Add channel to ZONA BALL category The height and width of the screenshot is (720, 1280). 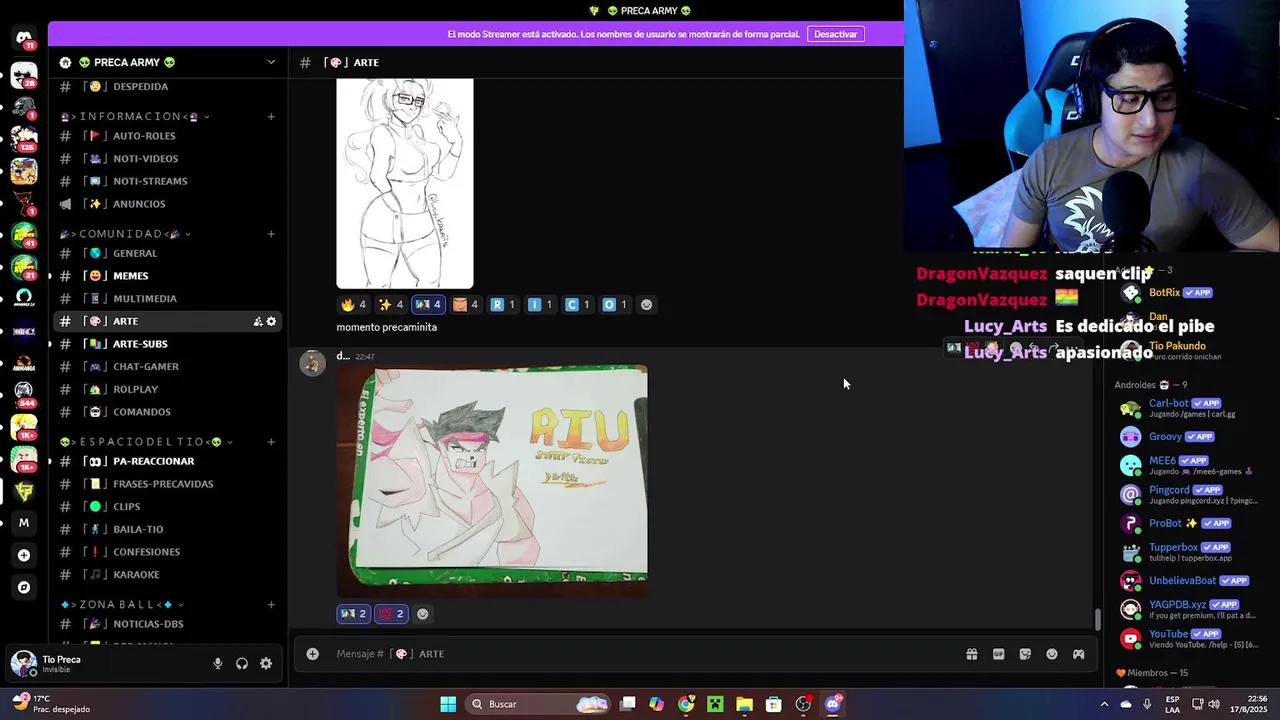pos(271,605)
